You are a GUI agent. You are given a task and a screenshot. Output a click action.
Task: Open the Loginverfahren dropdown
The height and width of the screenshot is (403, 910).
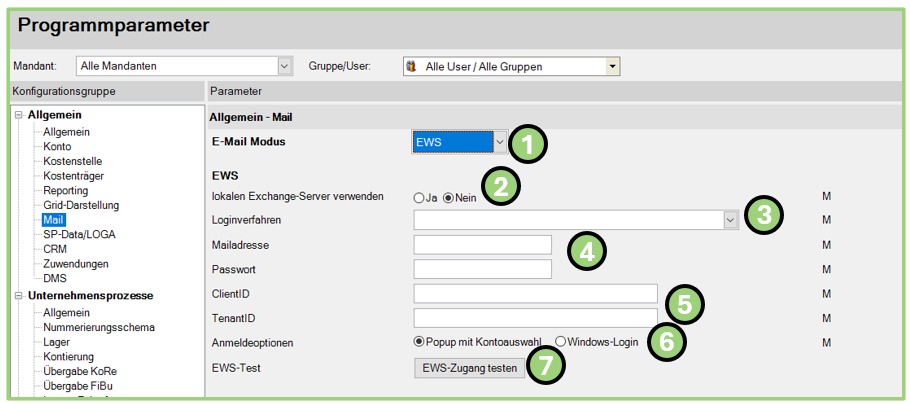730,220
